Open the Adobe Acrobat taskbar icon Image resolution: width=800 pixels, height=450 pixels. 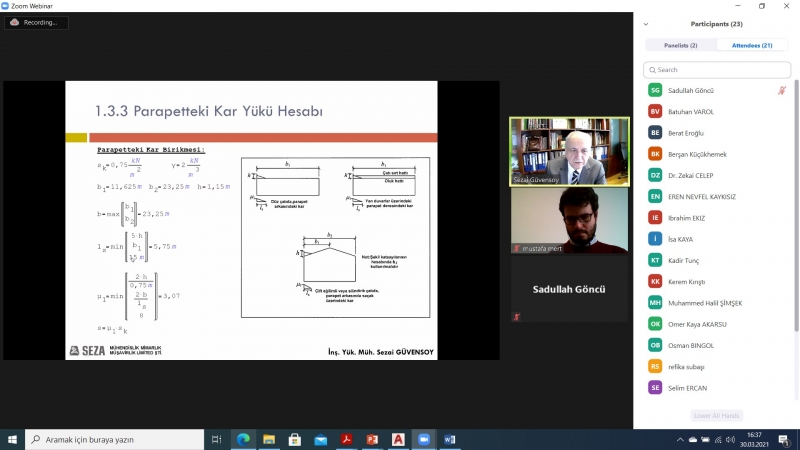[346, 439]
